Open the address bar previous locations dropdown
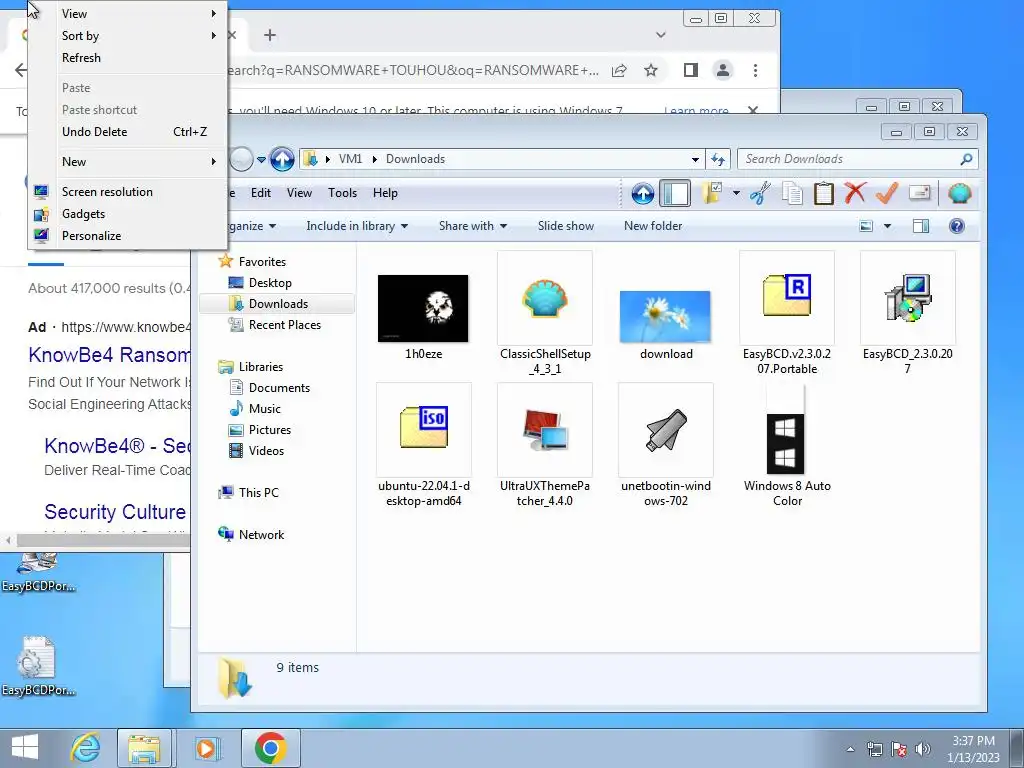This screenshot has height=768, width=1024. pyautogui.click(x=696, y=159)
